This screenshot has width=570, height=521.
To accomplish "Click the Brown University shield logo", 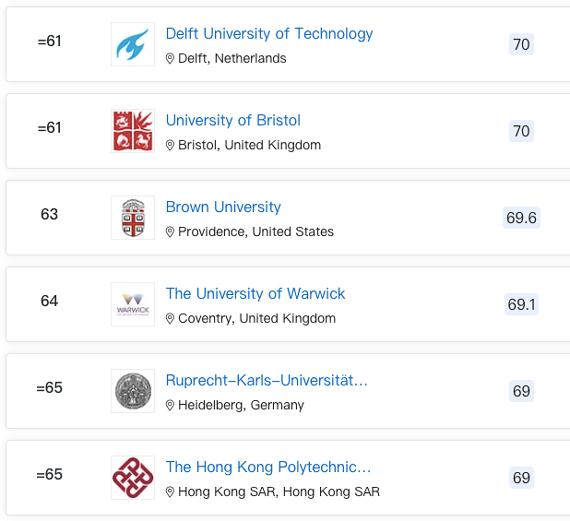I will (x=133, y=217).
